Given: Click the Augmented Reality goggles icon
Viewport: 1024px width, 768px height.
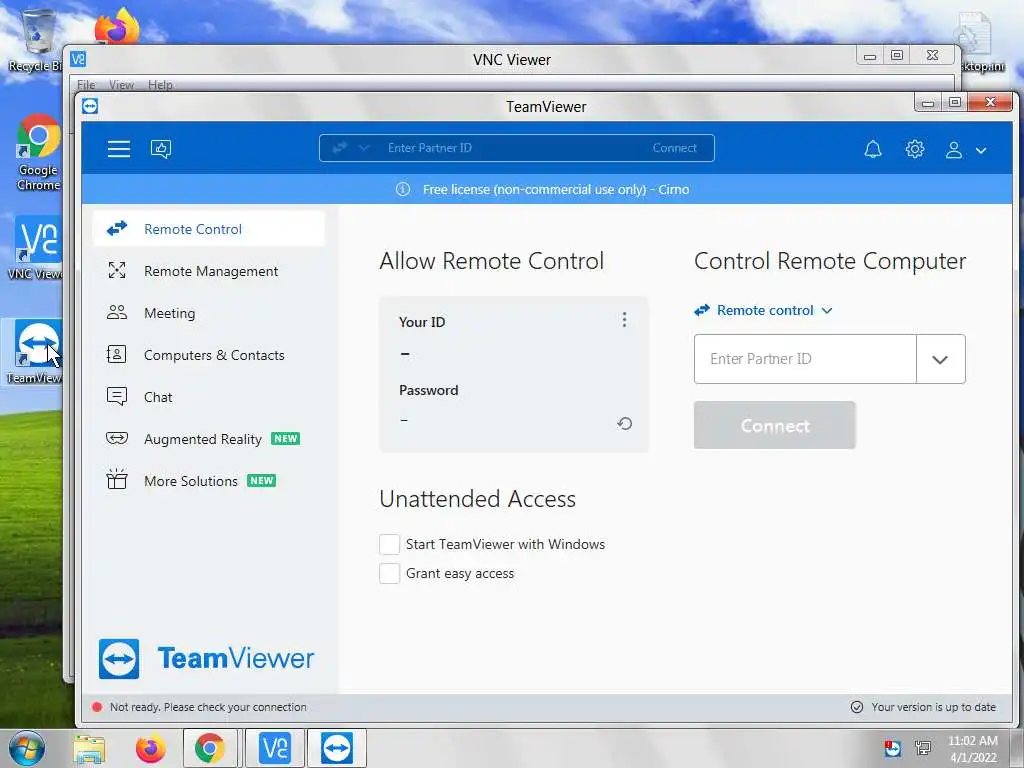Looking at the screenshot, I should pyautogui.click(x=117, y=438).
